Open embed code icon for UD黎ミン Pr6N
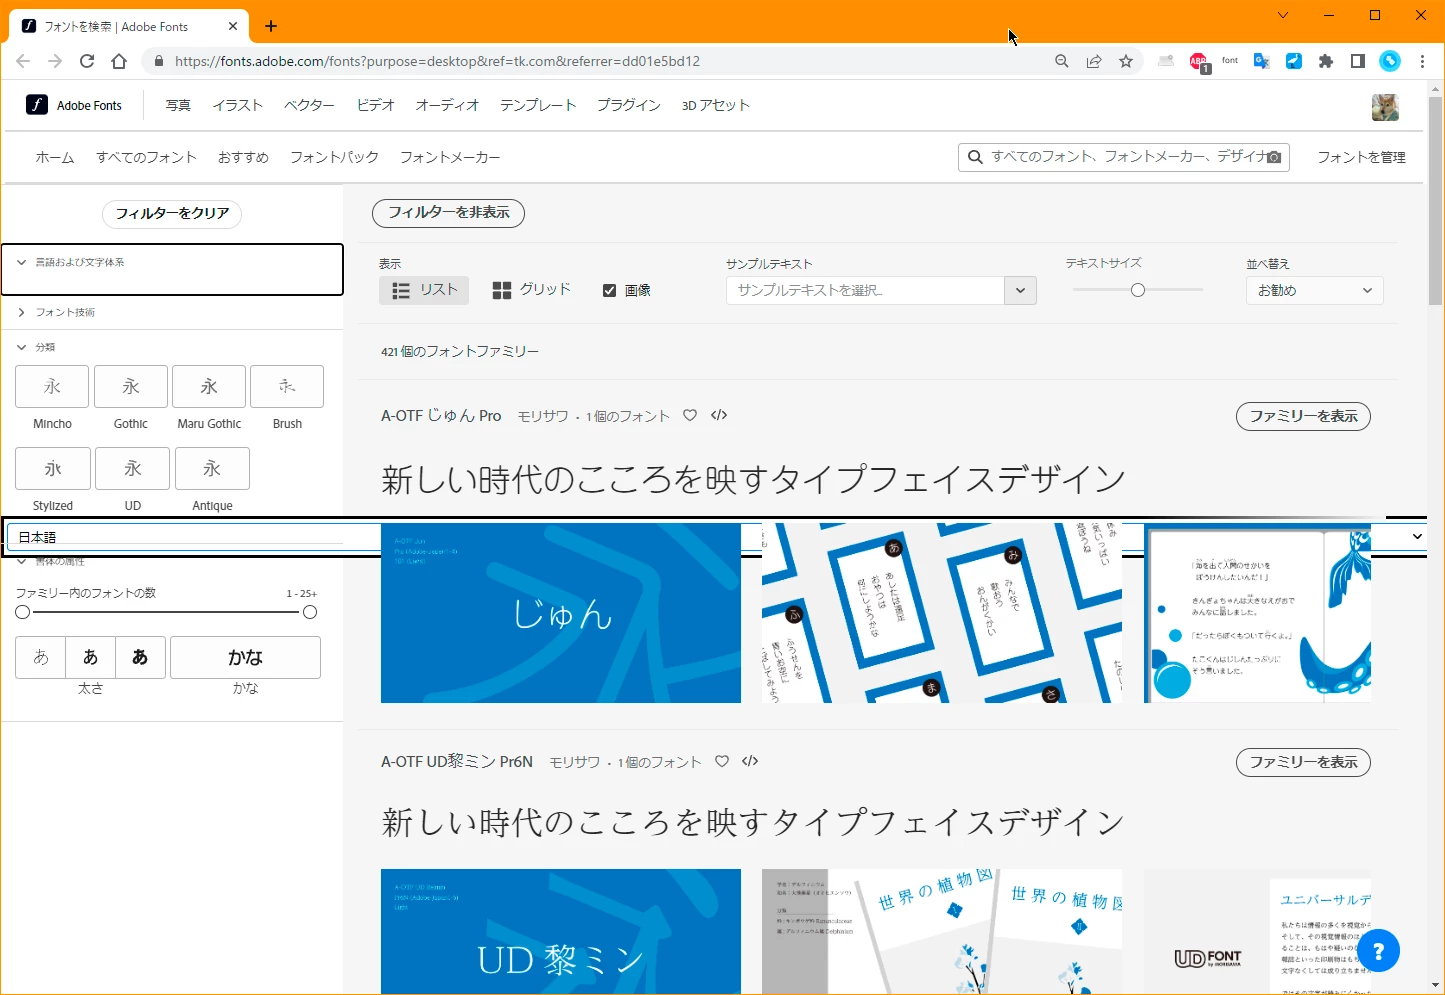 (750, 761)
